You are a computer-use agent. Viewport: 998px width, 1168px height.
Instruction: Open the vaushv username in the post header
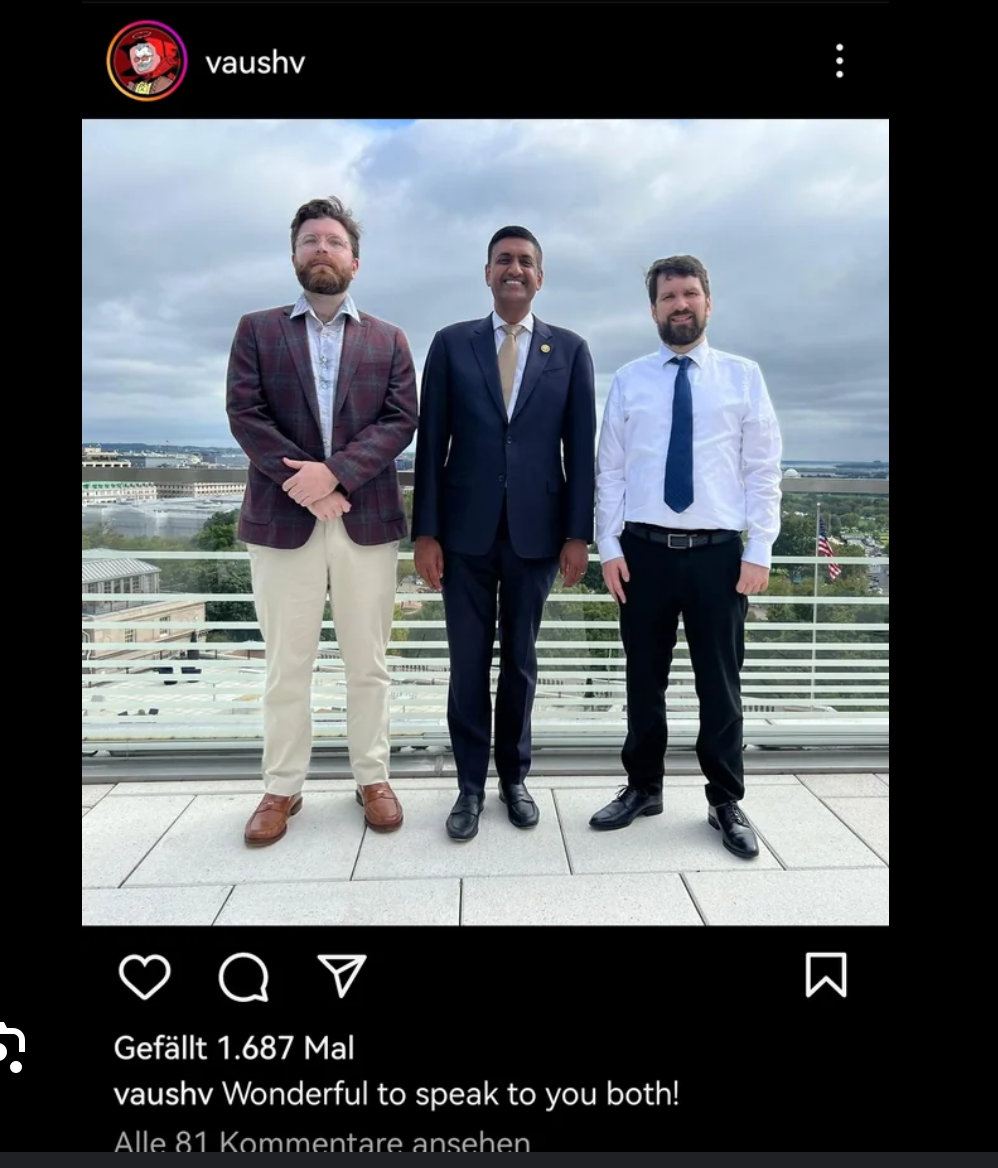point(255,63)
